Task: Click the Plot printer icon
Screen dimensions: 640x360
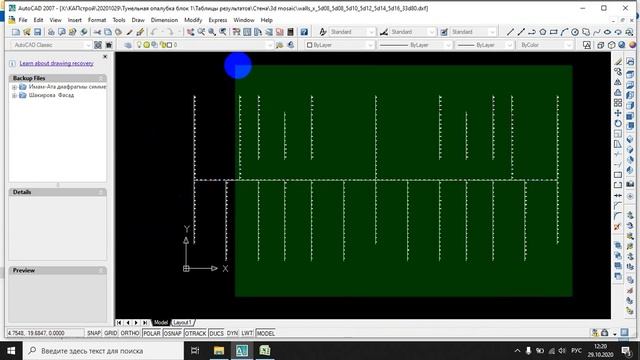Action: (51, 32)
